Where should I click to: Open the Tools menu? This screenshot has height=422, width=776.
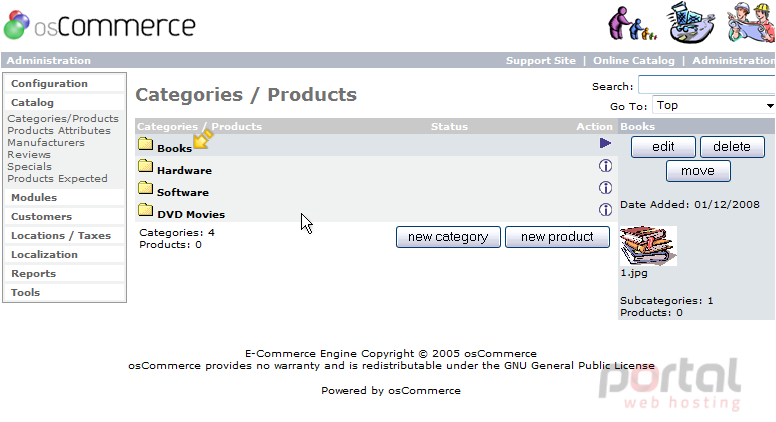(25, 292)
